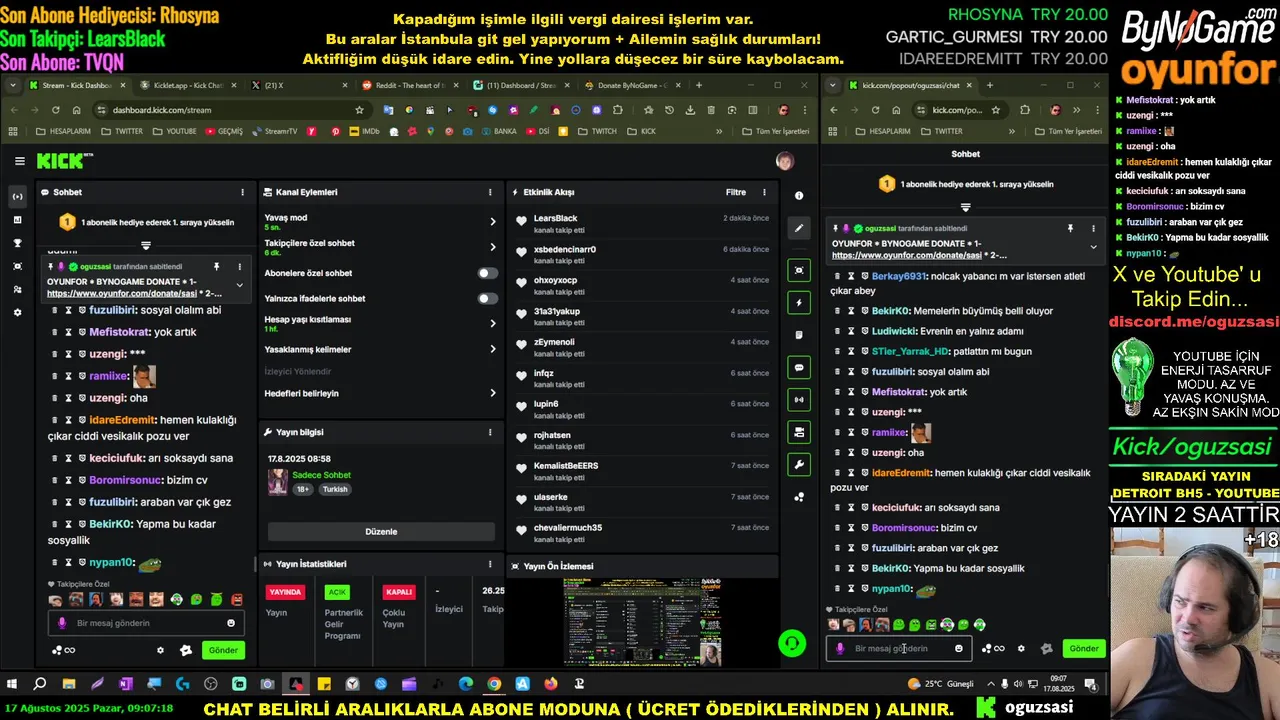The width and height of the screenshot is (1280, 720).
Task: Click Gönder in popout chat
Action: point(1084,648)
